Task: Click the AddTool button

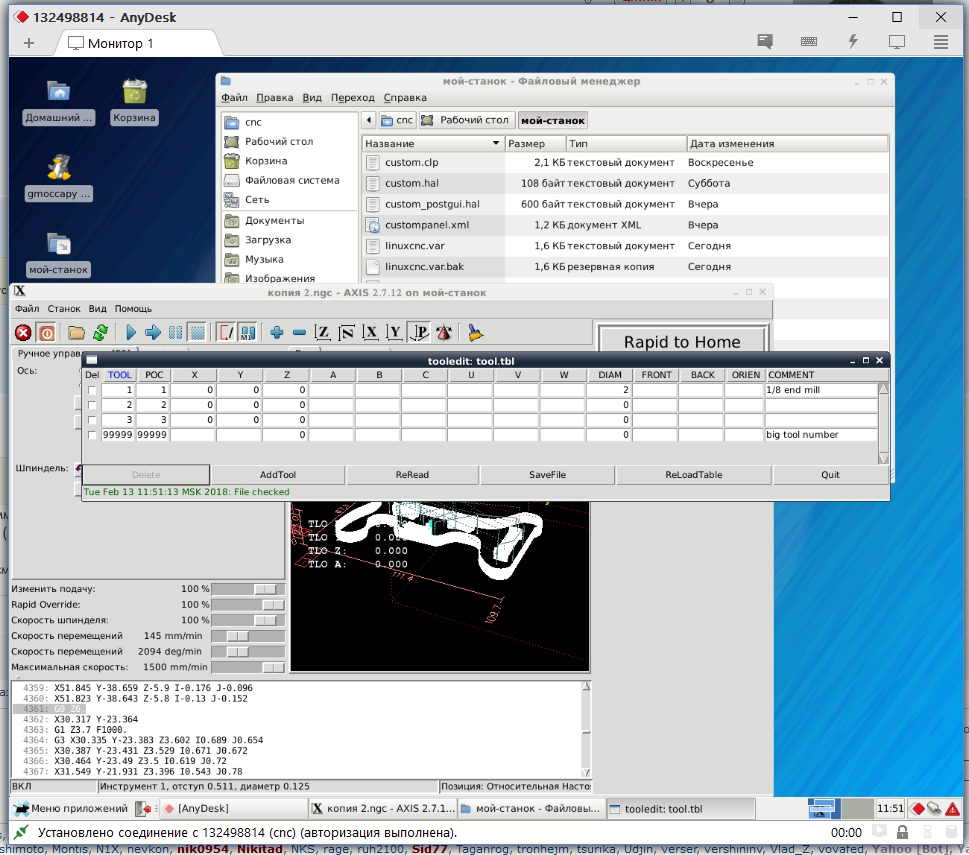Action: [x=277, y=474]
